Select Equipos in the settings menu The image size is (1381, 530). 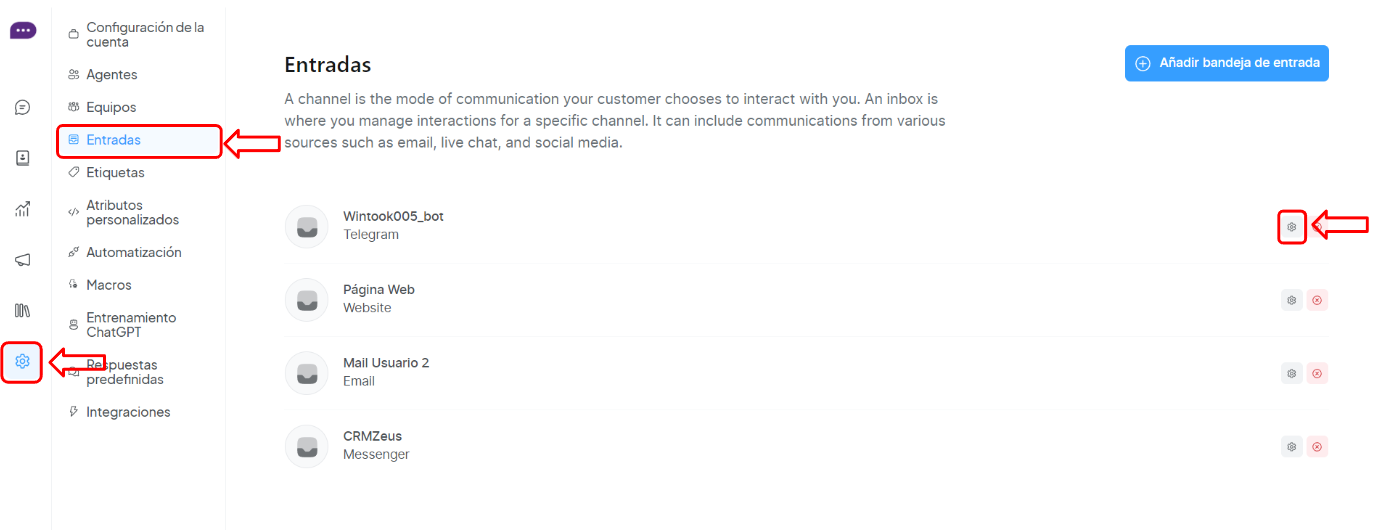point(111,107)
